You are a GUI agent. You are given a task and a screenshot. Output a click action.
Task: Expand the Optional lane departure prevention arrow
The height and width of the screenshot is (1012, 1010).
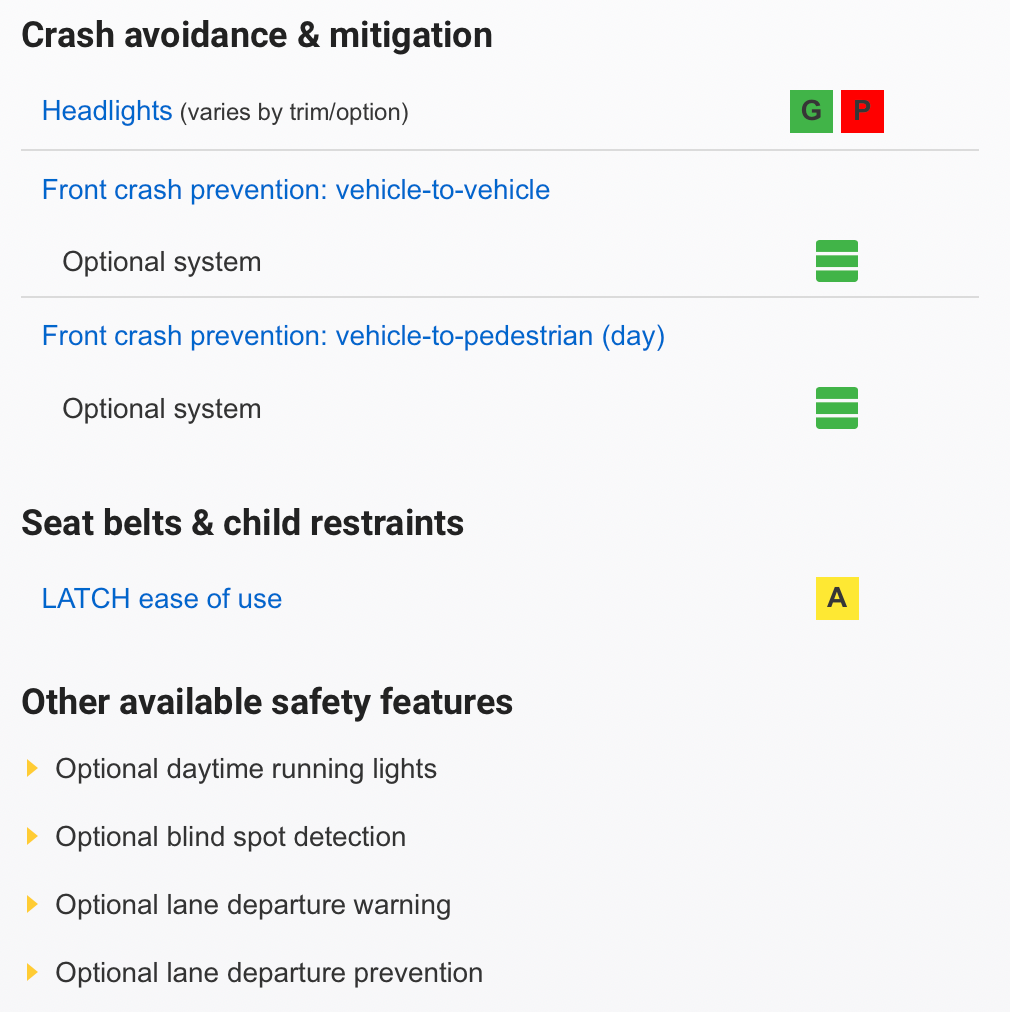click(32, 972)
